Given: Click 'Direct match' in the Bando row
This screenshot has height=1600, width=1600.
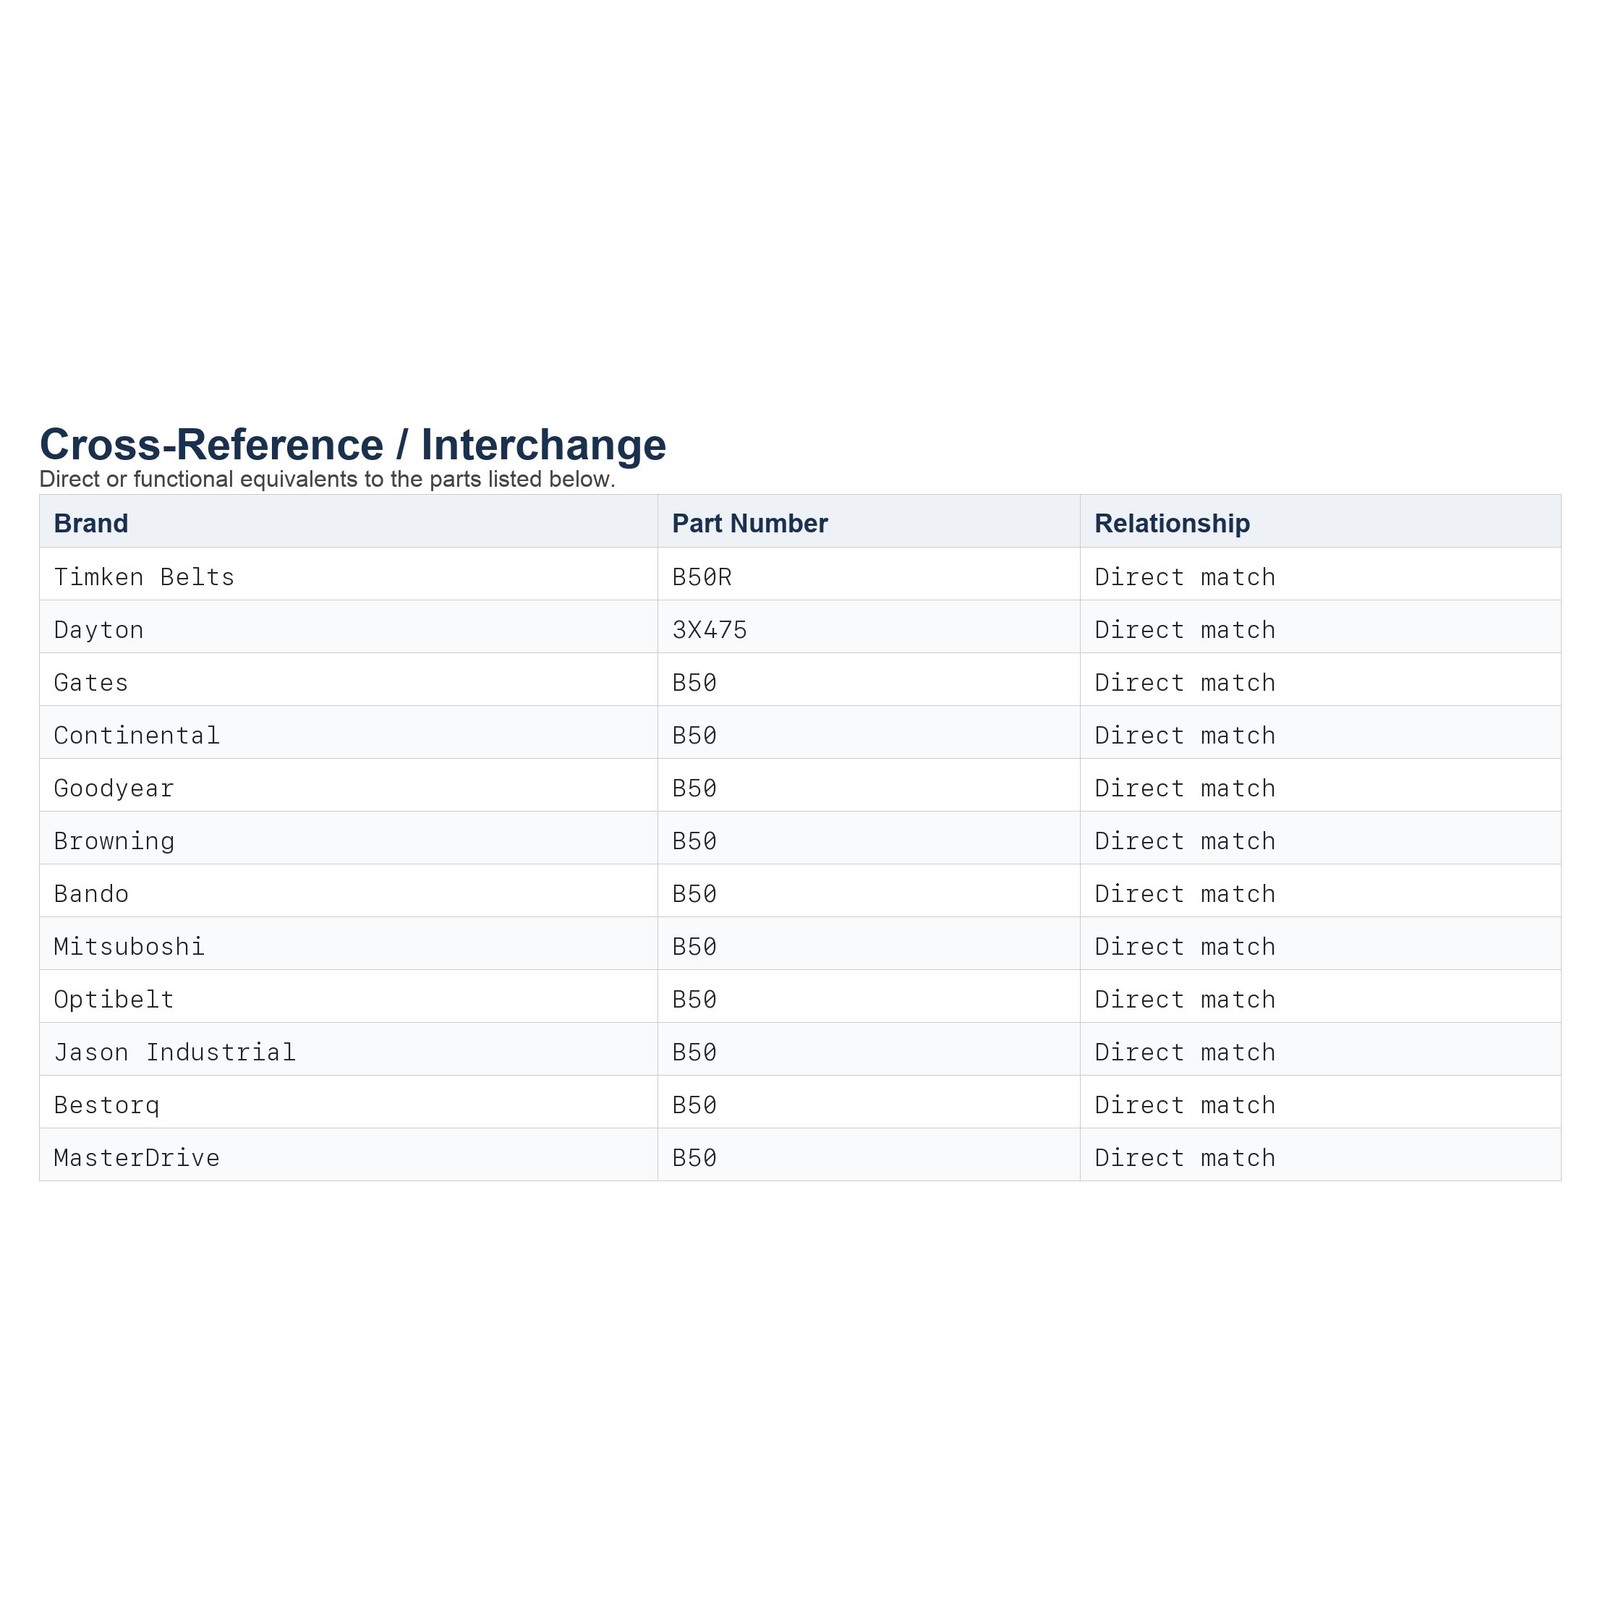Looking at the screenshot, I should [1185, 894].
